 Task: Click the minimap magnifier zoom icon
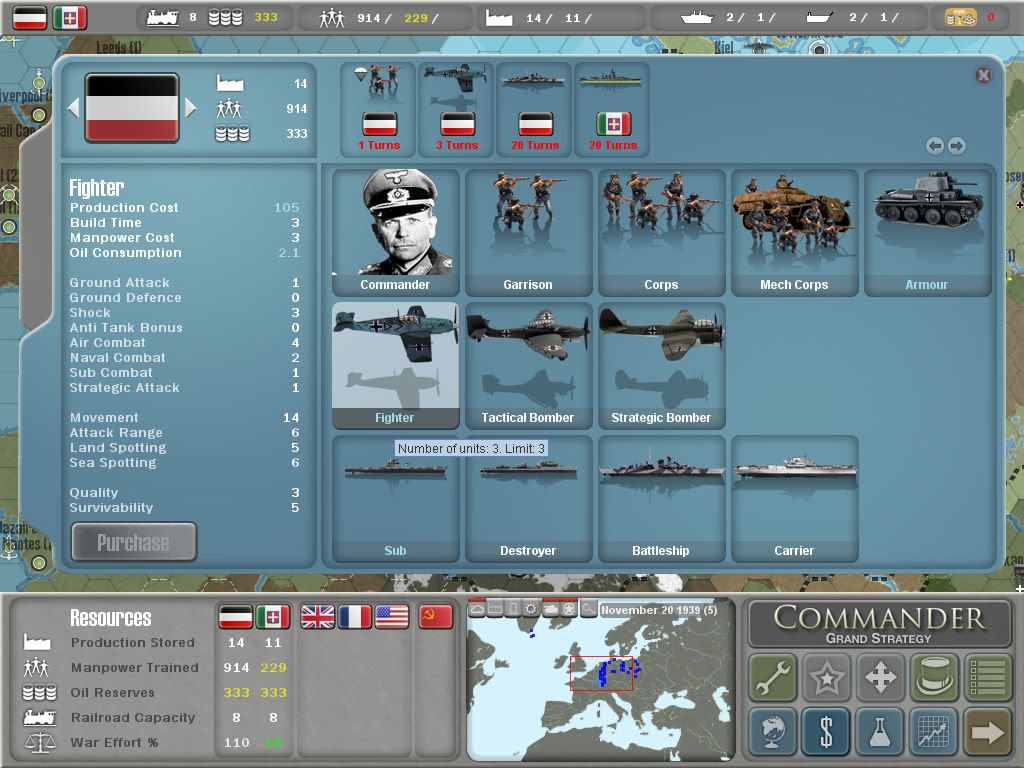coord(588,609)
